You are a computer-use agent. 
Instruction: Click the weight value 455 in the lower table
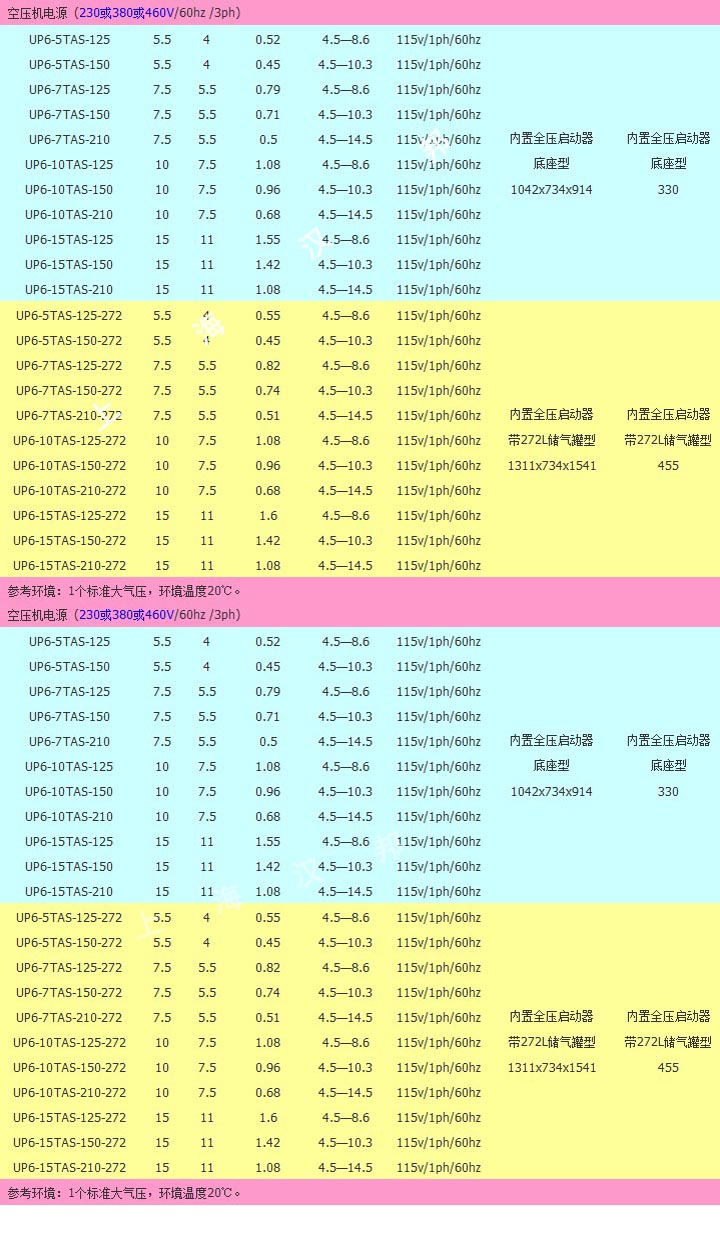coord(668,1068)
